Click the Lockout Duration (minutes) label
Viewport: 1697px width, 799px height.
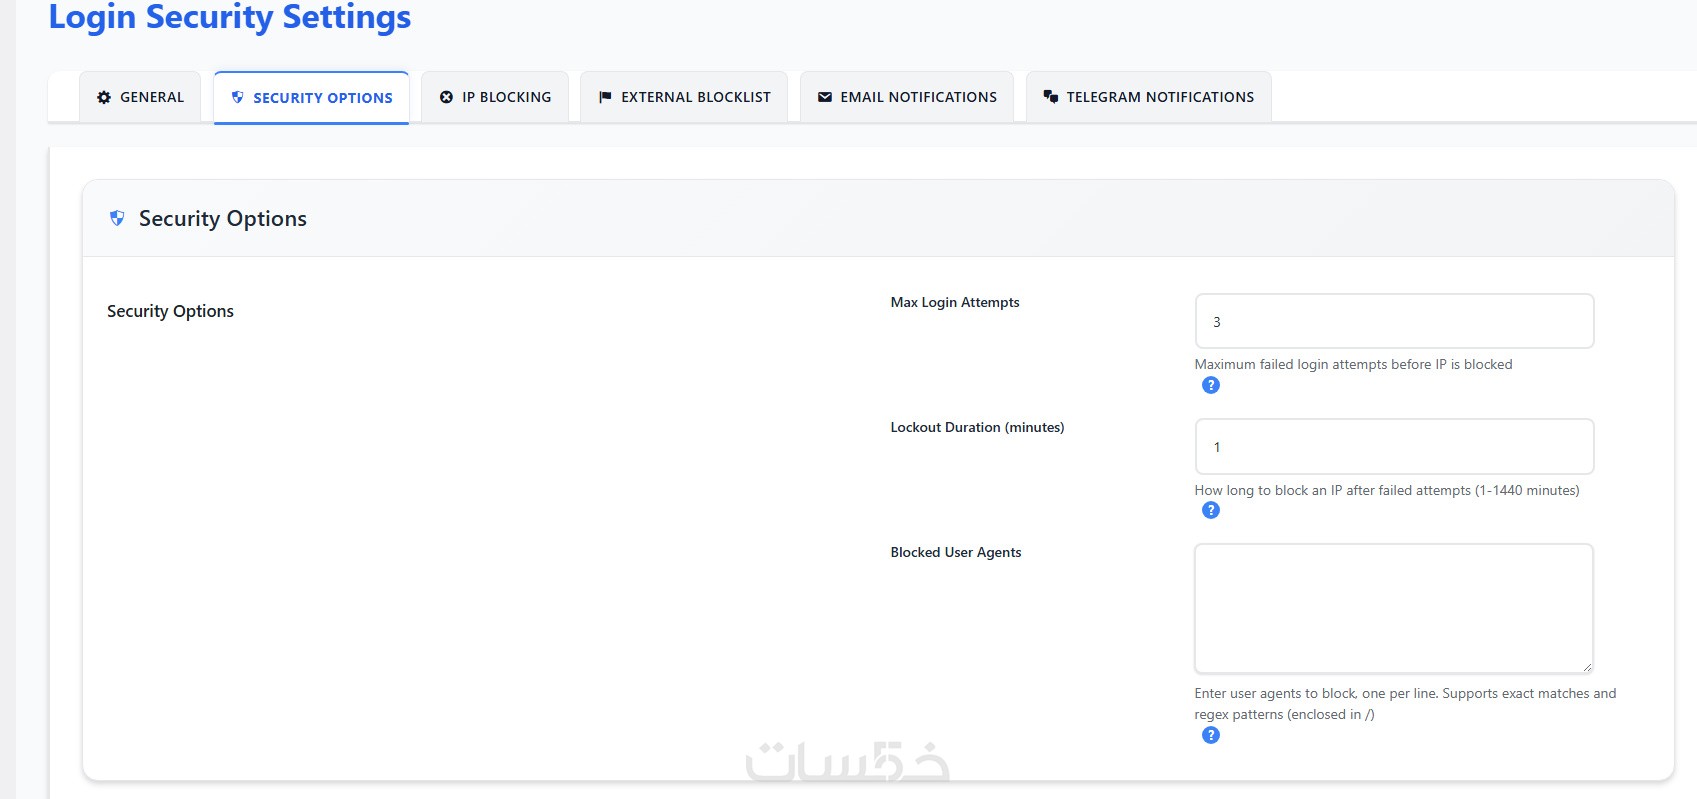coord(977,427)
